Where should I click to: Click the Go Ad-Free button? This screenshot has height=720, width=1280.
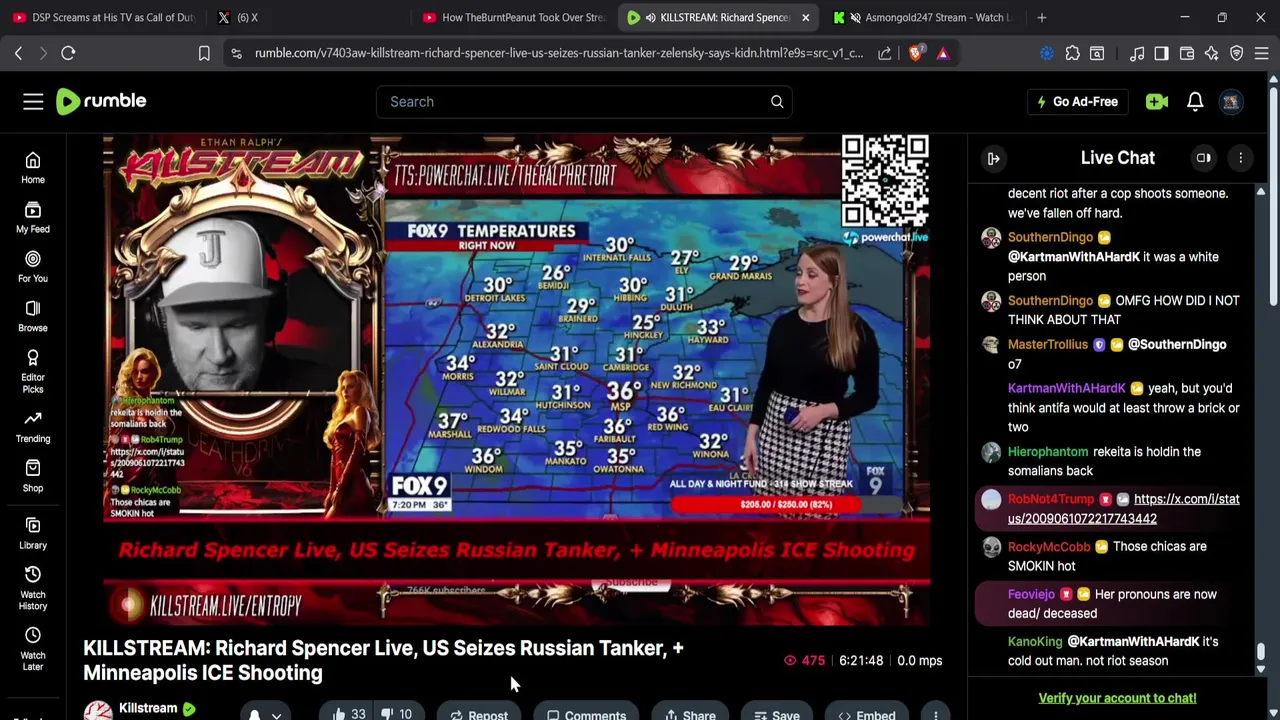click(1078, 101)
